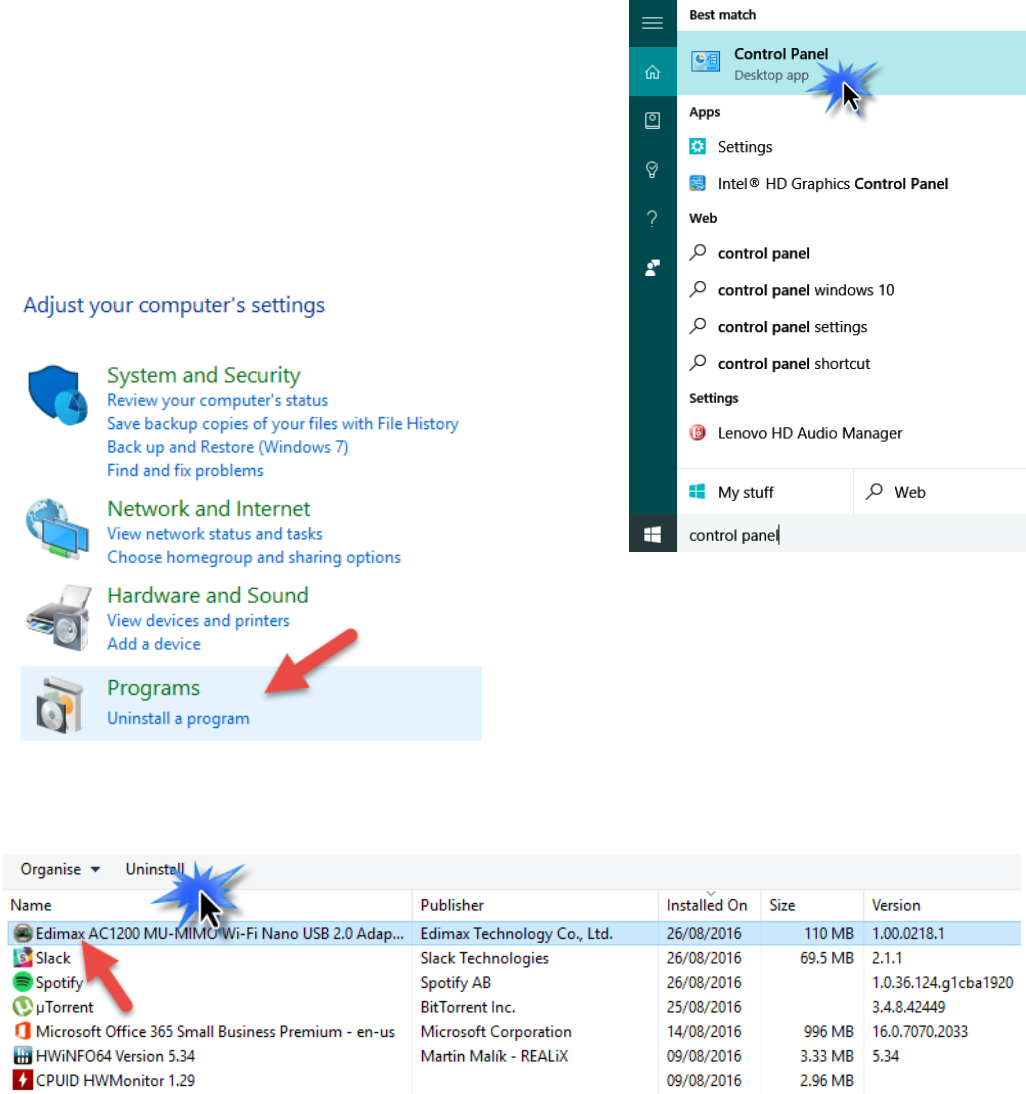Switch to My stuff filter
The width and height of the screenshot is (1026, 1094).
pos(765,492)
